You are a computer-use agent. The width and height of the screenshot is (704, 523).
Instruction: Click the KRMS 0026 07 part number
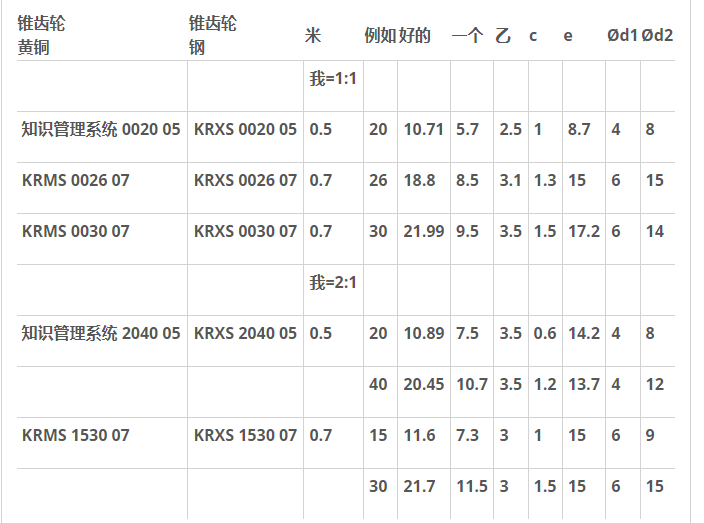[x=76, y=181]
